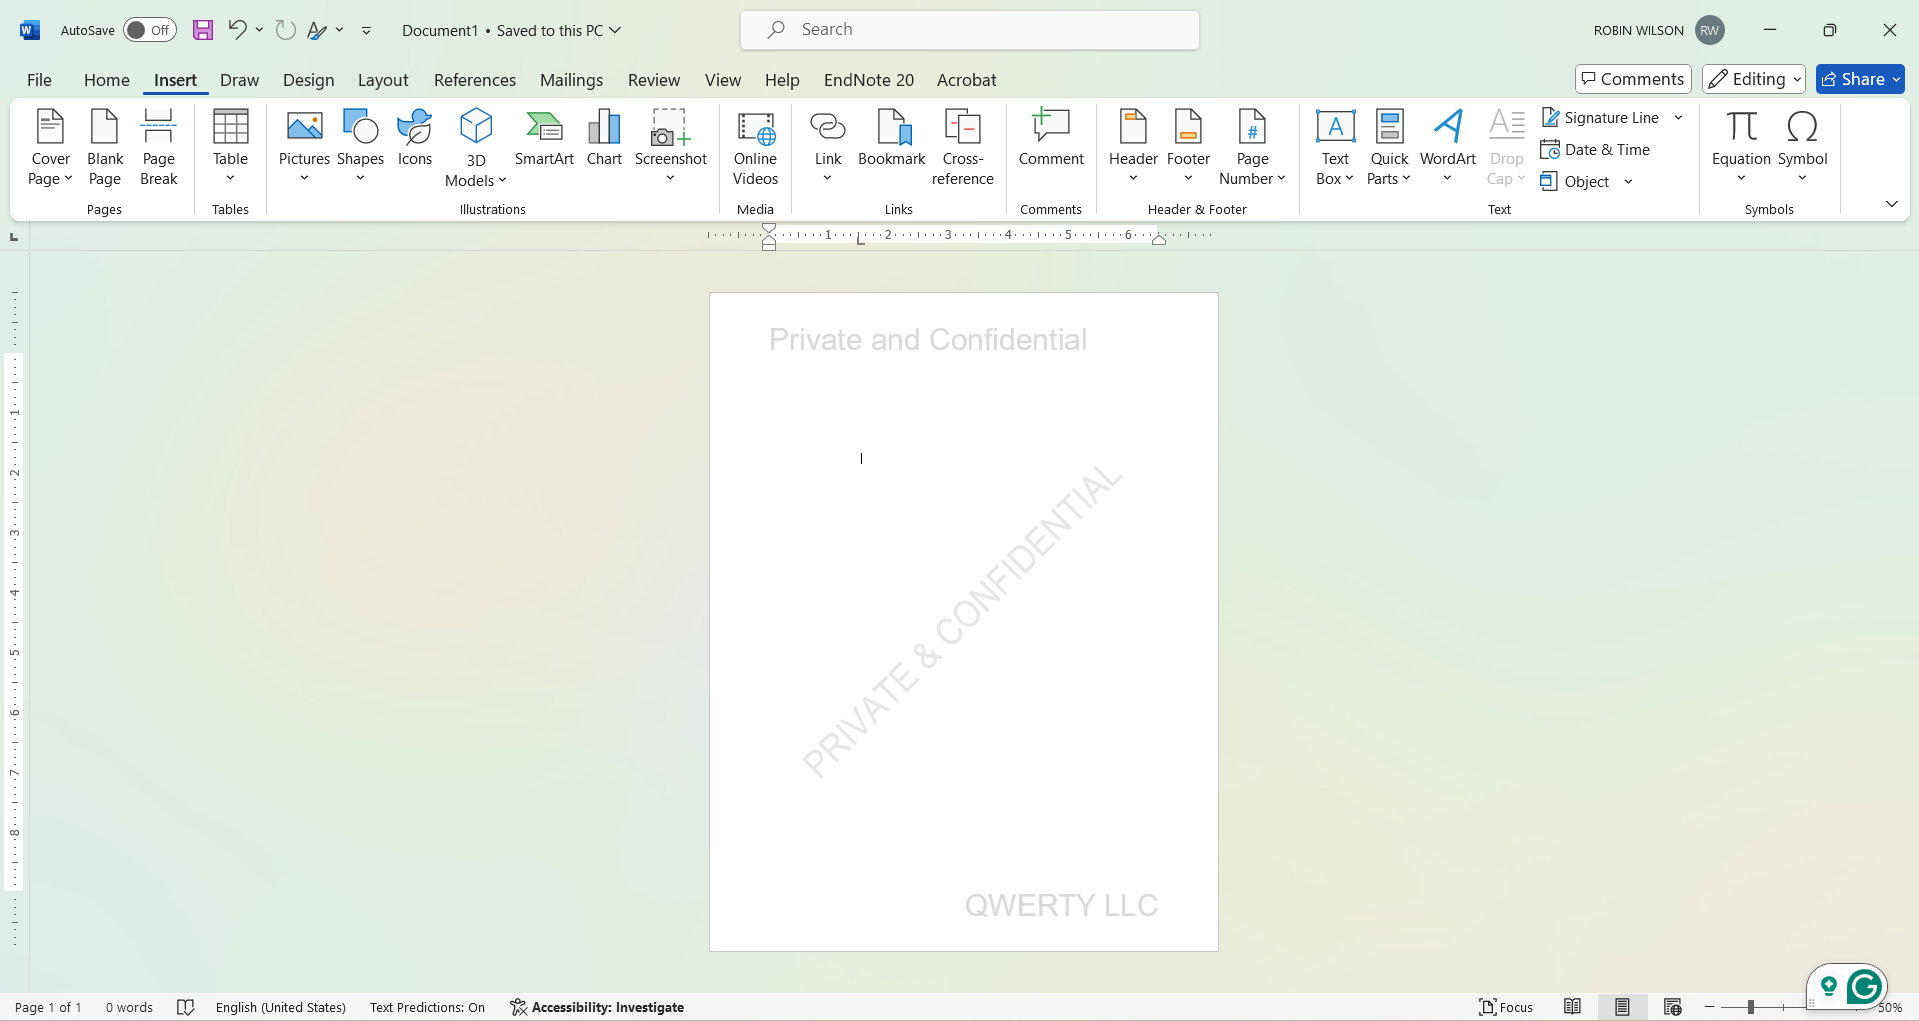Insert Date & Time
Viewport: 1919px width, 1021px height.
click(x=1596, y=149)
